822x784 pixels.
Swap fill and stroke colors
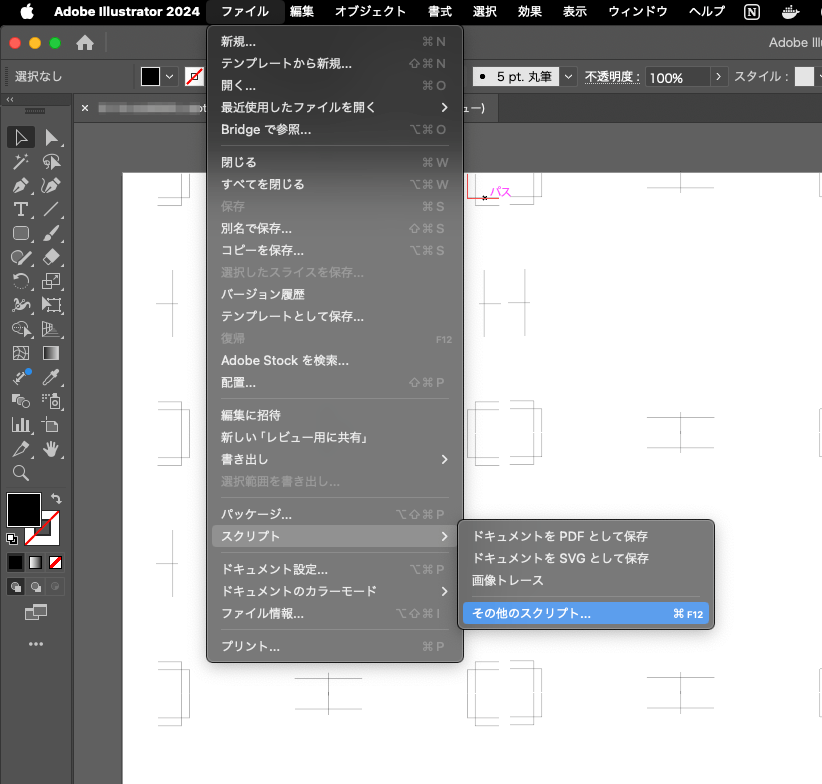click(56, 498)
